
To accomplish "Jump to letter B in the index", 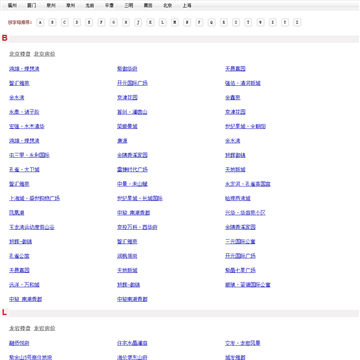I will tap(52, 22).
